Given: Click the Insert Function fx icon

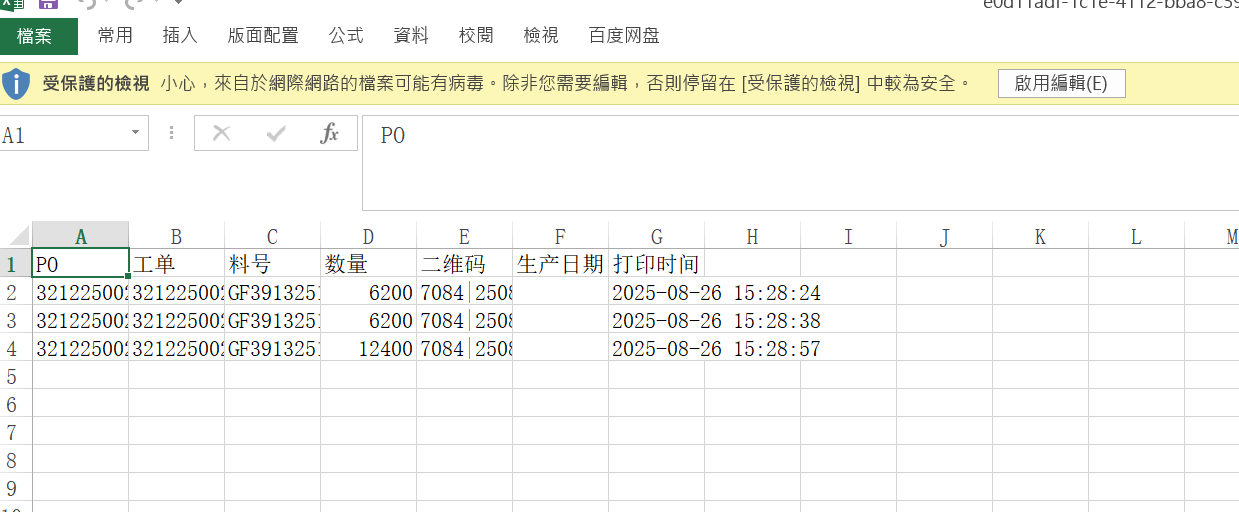Looking at the screenshot, I should (x=330, y=134).
